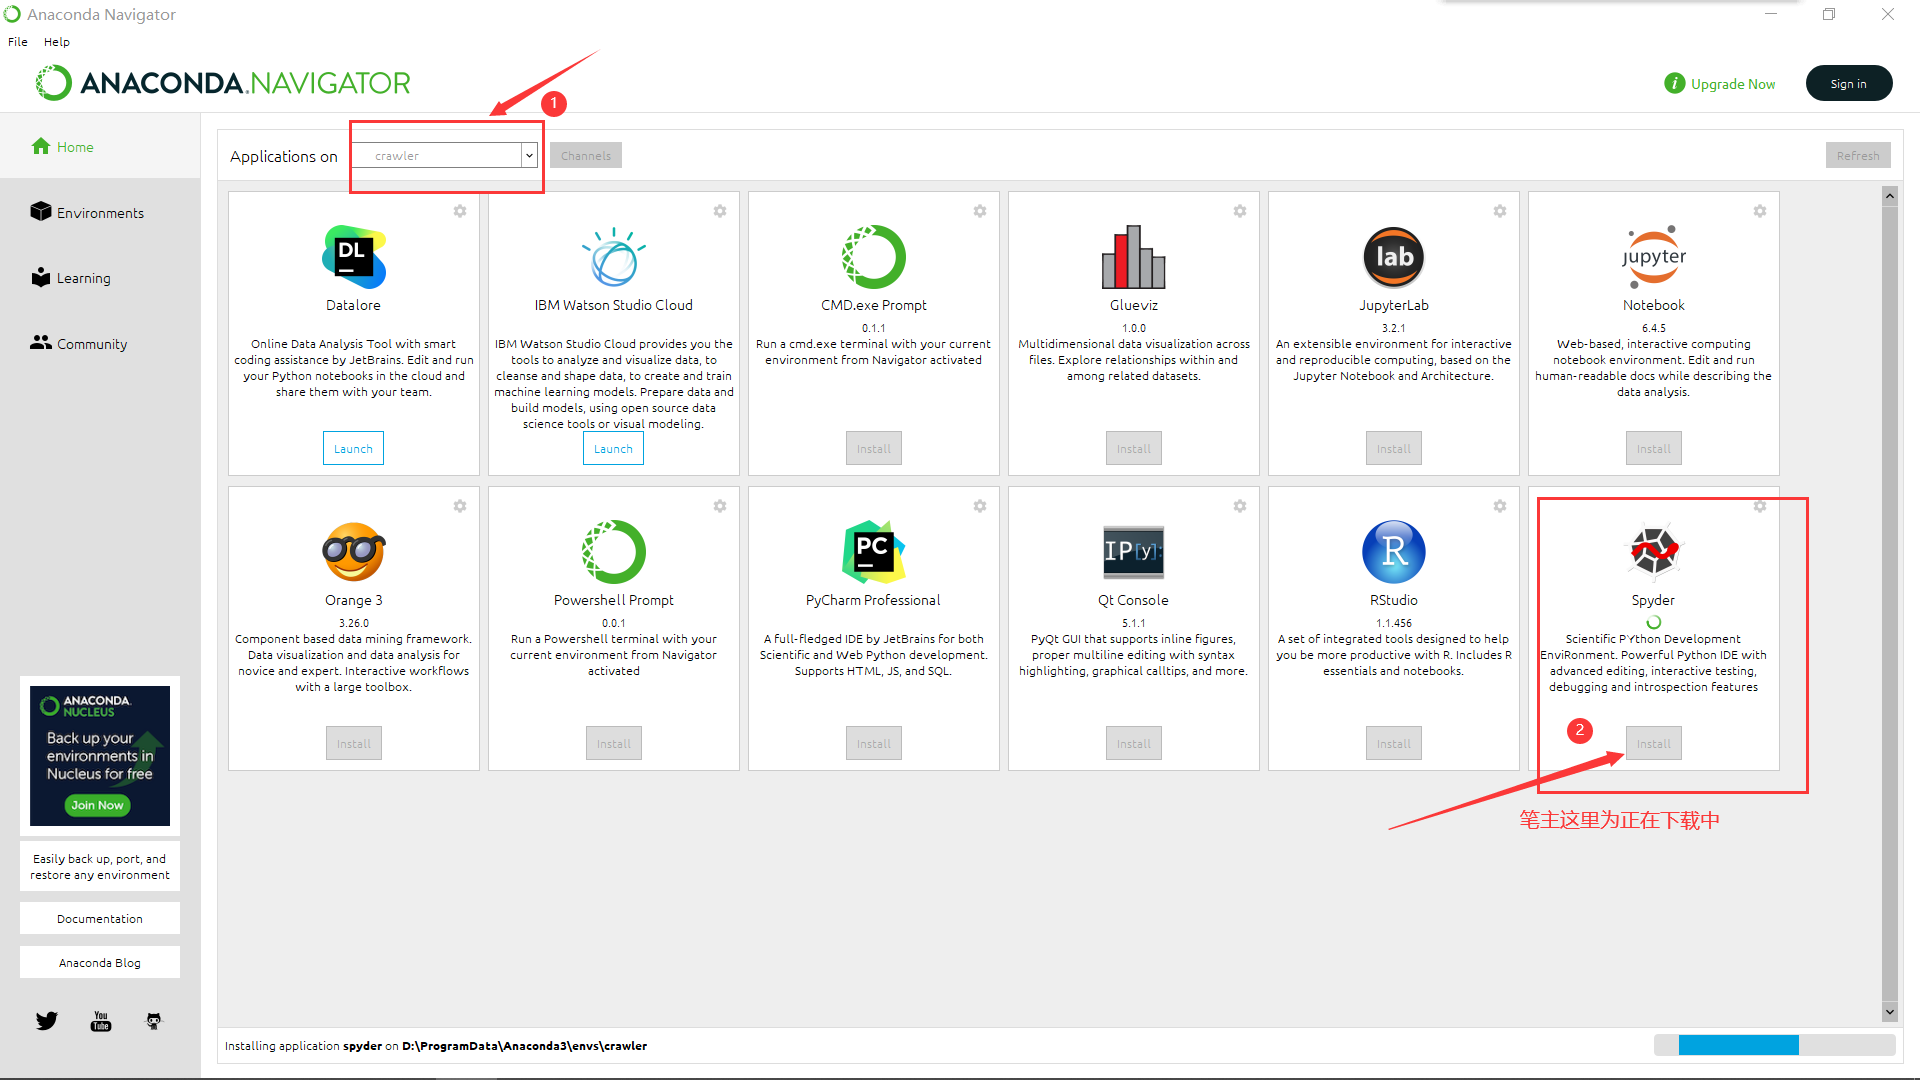Open the YouTube icon link
This screenshot has width=1920, height=1080.
[101, 1021]
